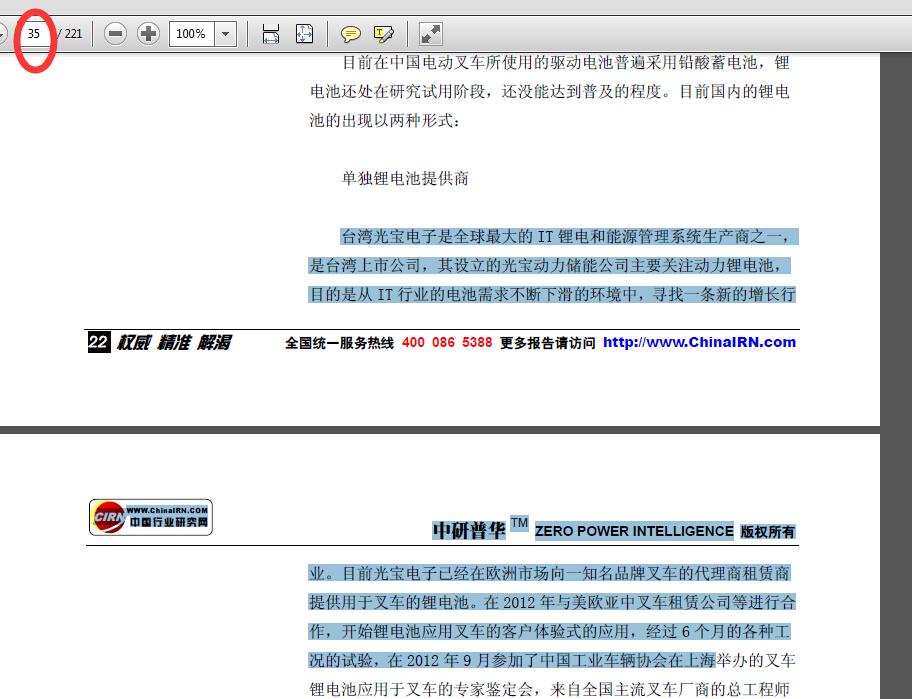This screenshot has height=699, width=912.
Task: Click the Fit Page icon
Action: point(304,33)
